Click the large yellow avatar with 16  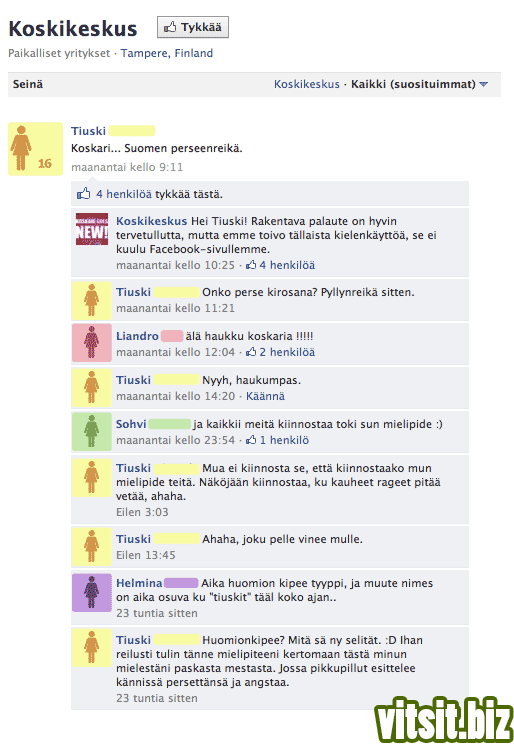(x=36, y=149)
